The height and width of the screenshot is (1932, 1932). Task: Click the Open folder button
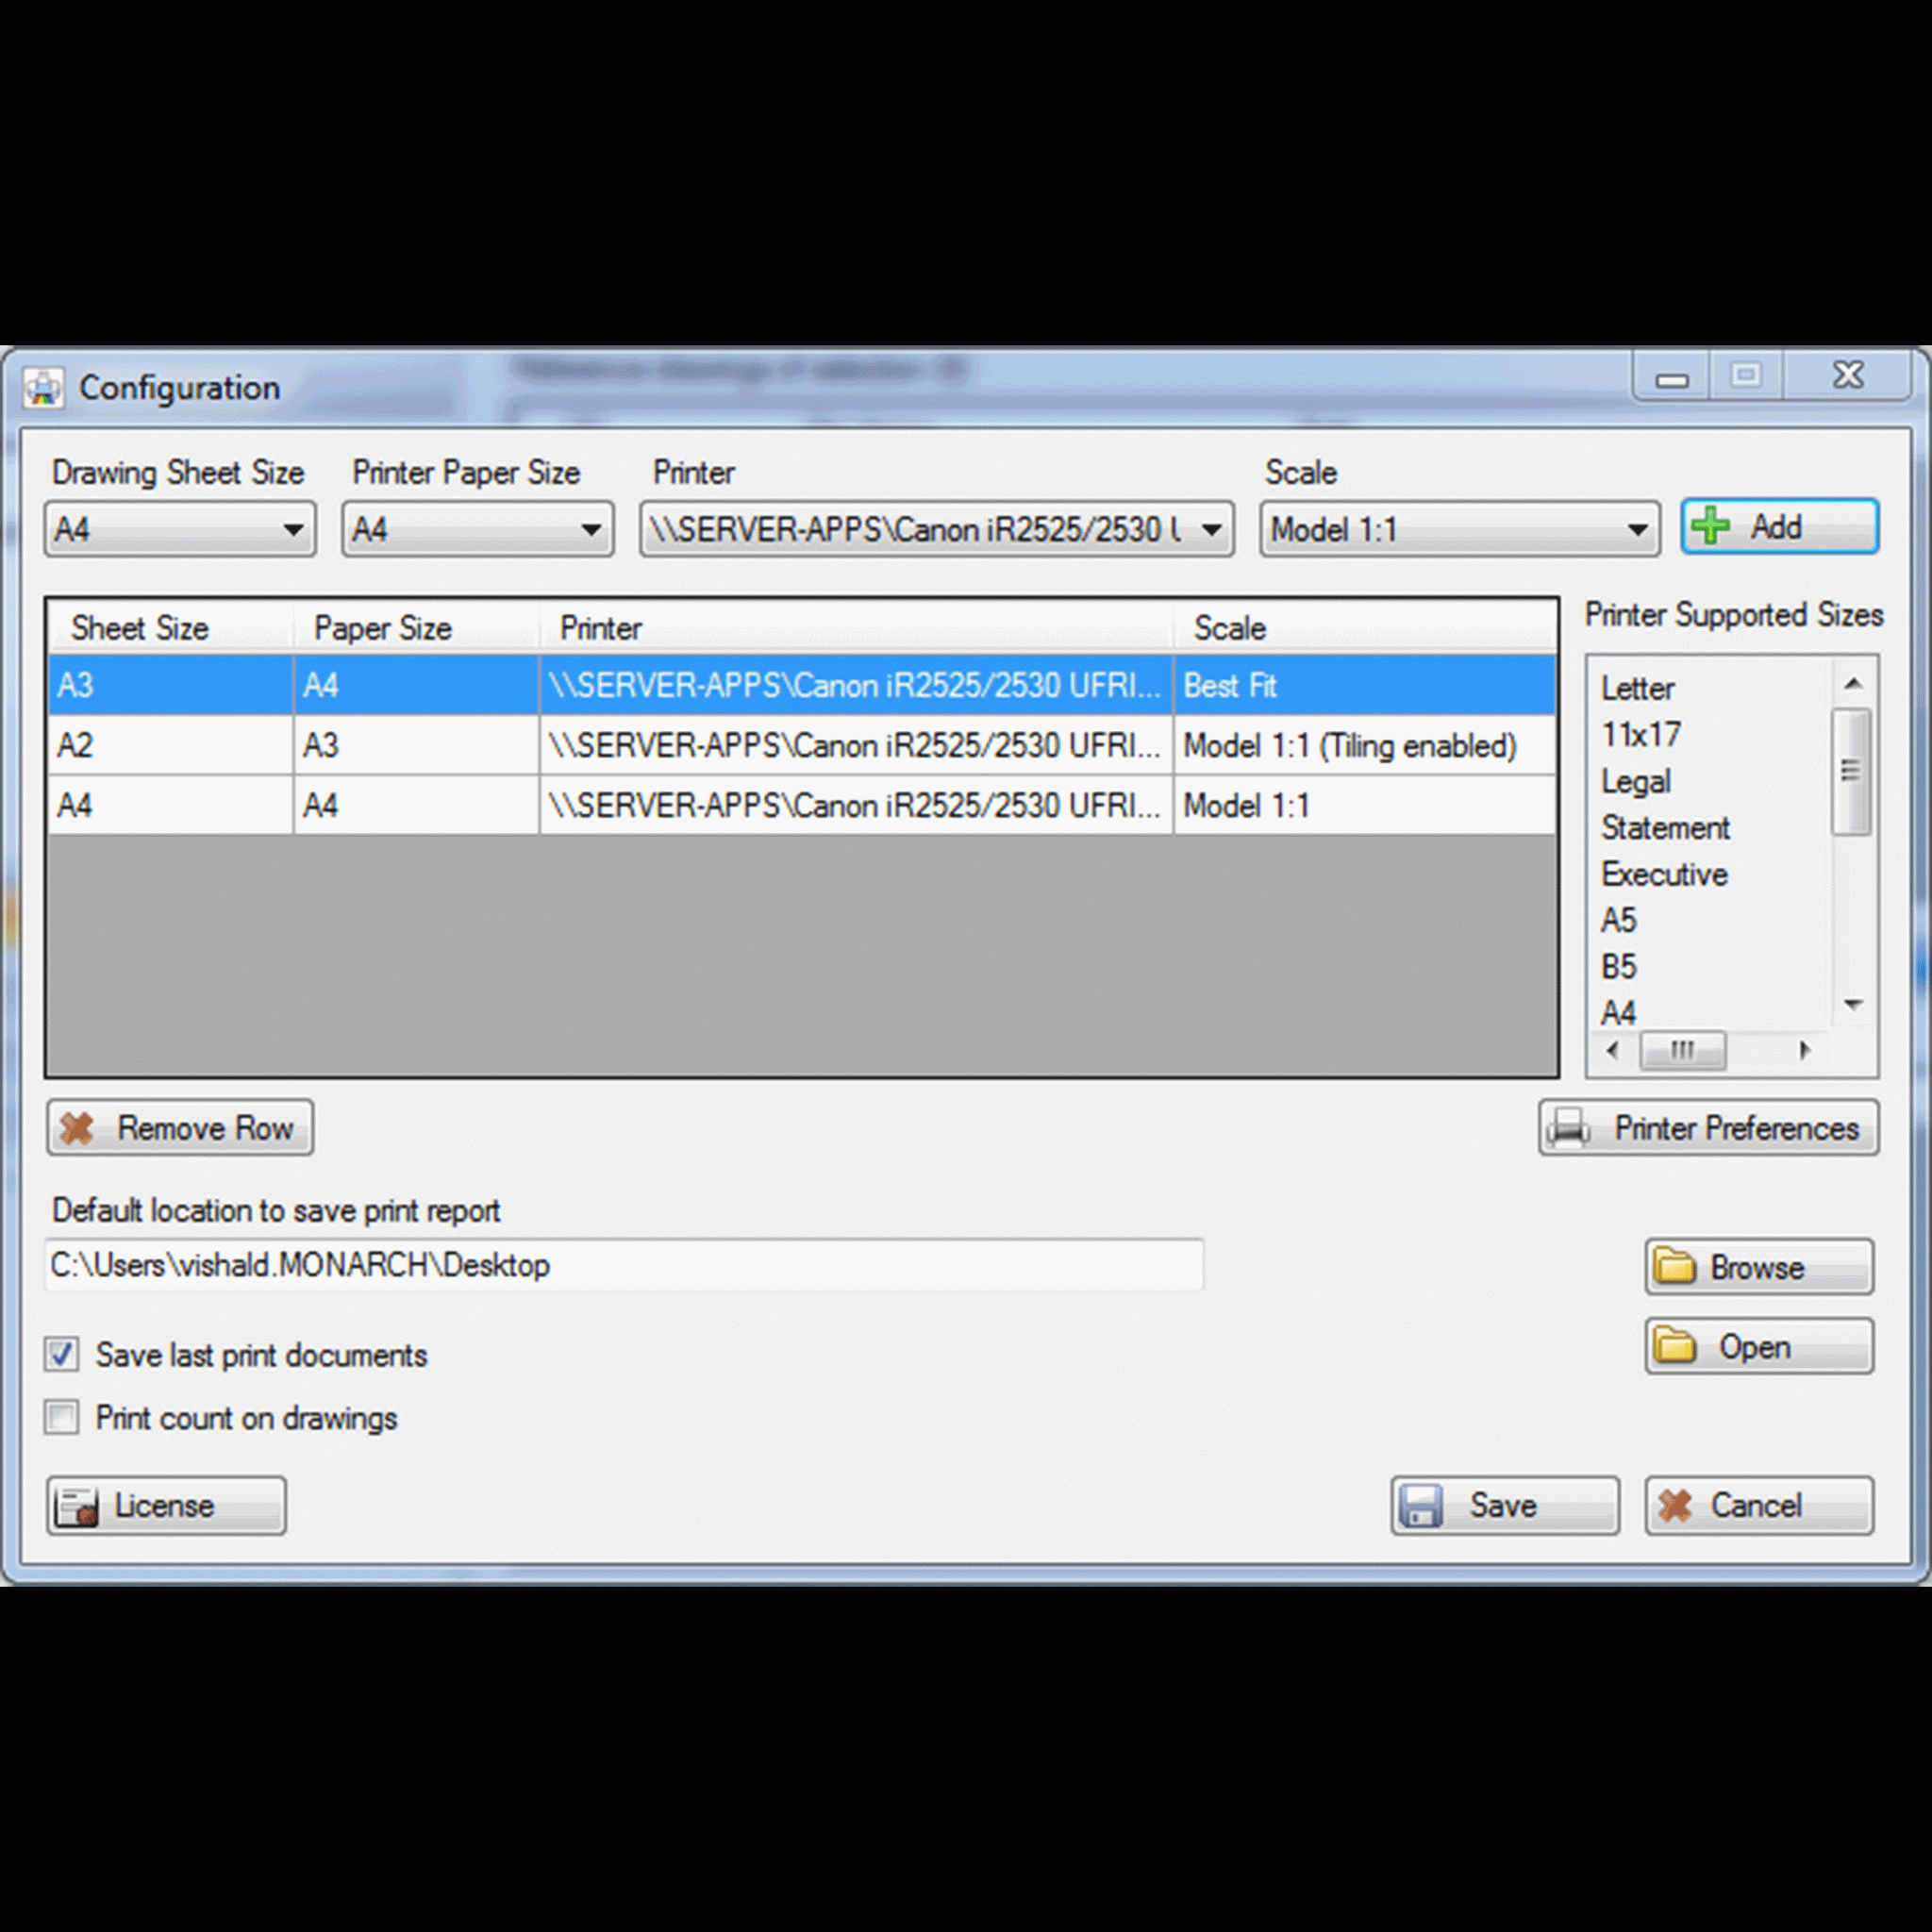[1759, 1346]
